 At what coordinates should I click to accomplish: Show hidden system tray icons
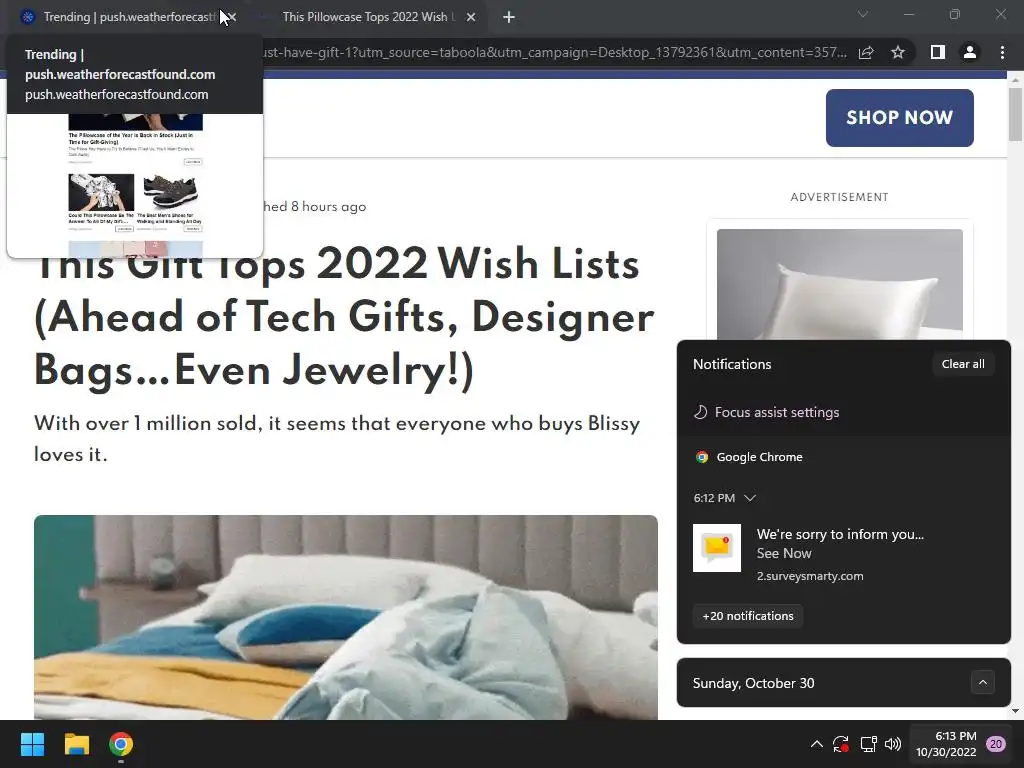pyautogui.click(x=816, y=744)
